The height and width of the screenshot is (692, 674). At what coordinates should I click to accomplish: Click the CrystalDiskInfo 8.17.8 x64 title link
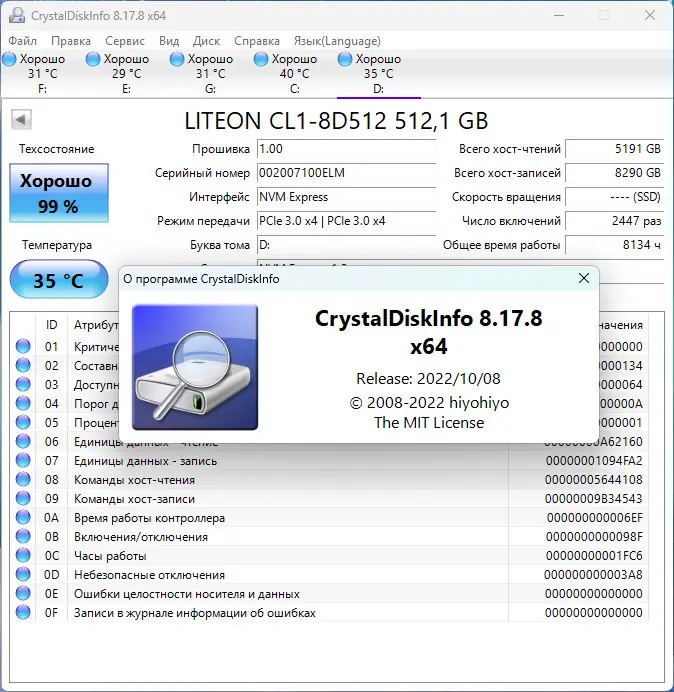(x=429, y=332)
